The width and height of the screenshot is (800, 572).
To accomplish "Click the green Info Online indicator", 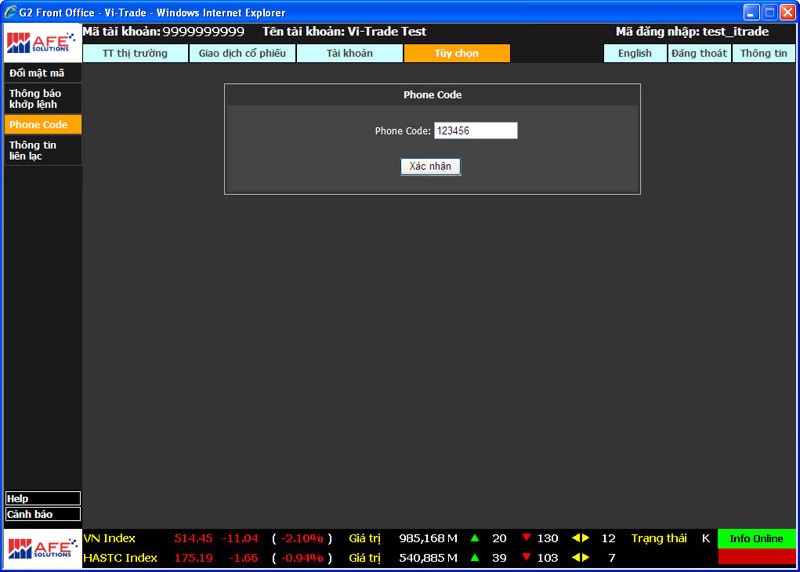I will pos(756,538).
